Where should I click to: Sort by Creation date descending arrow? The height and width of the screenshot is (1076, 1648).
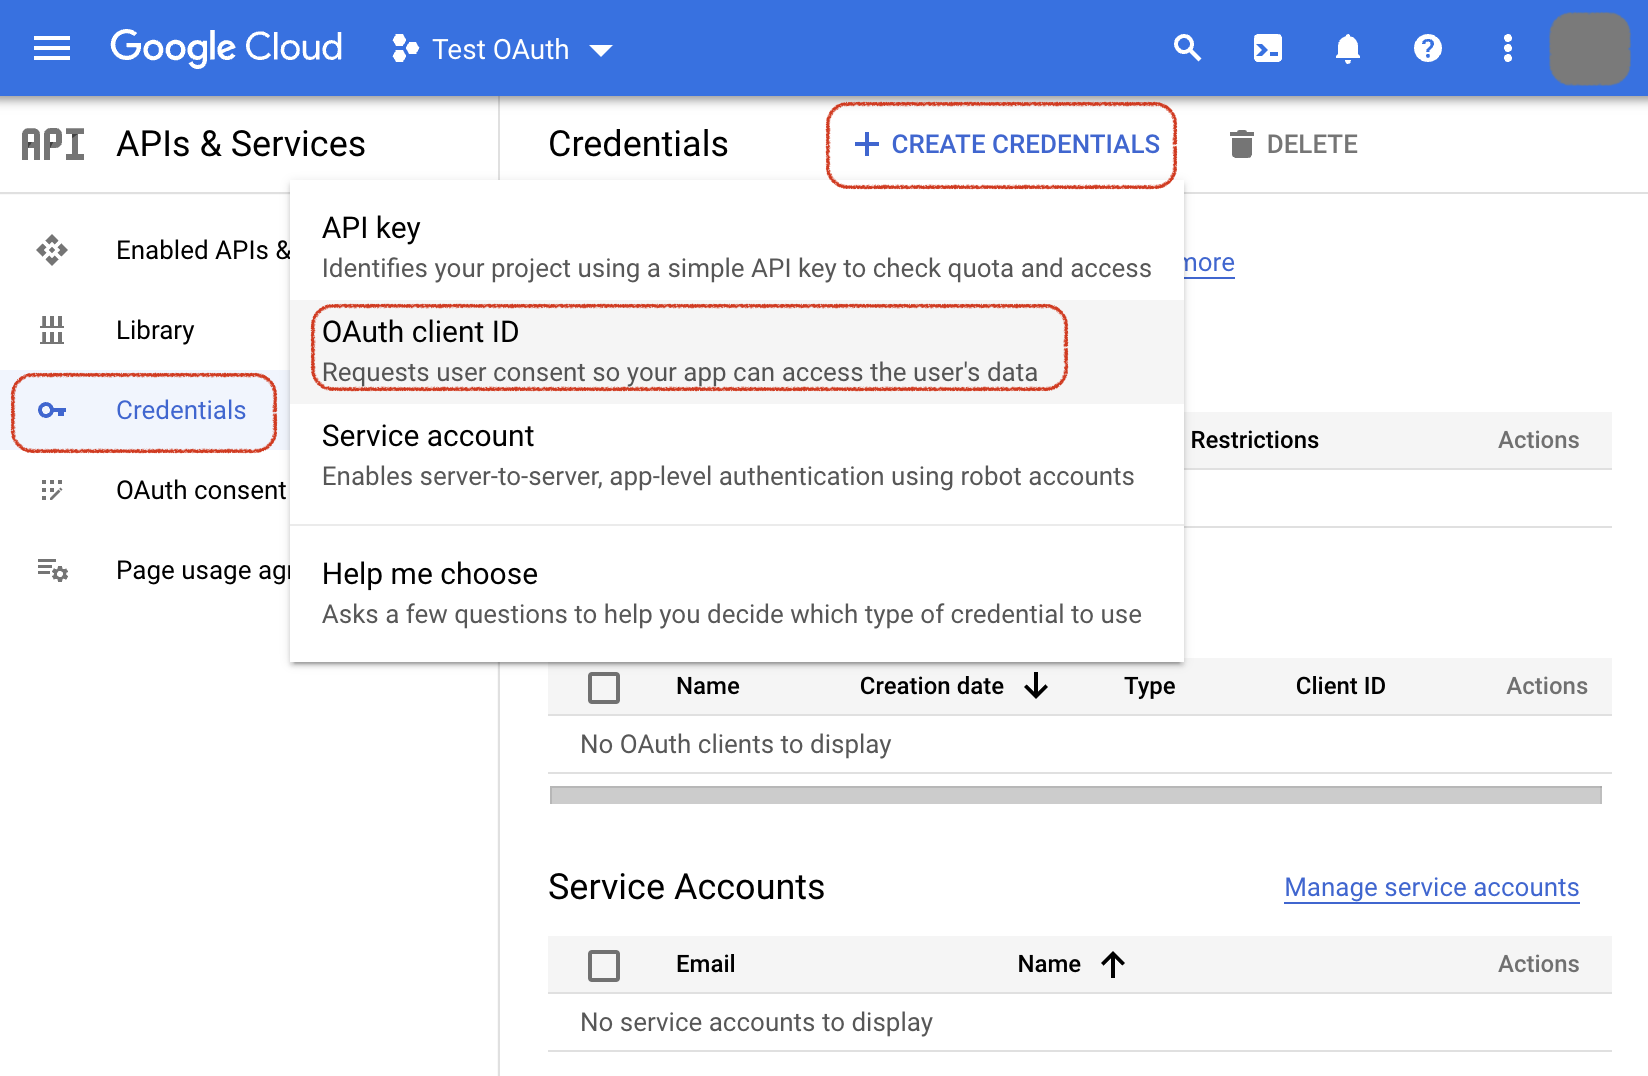(x=1037, y=686)
